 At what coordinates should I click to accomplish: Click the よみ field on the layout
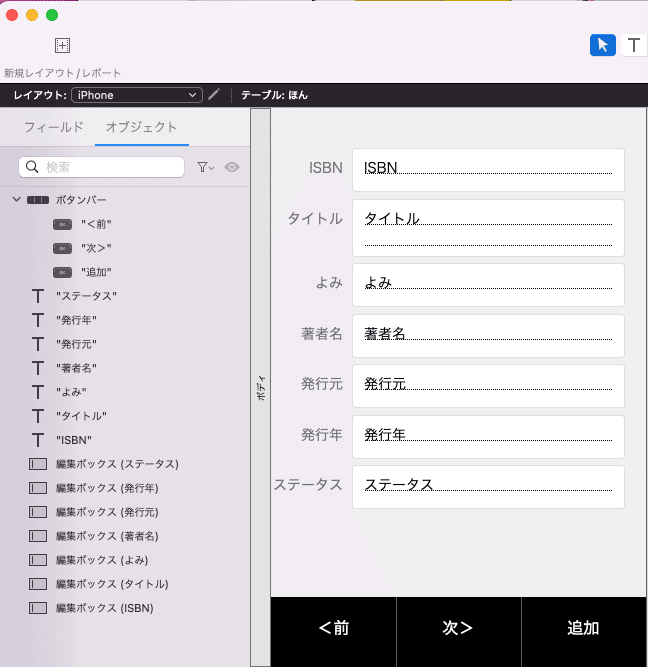pos(488,285)
